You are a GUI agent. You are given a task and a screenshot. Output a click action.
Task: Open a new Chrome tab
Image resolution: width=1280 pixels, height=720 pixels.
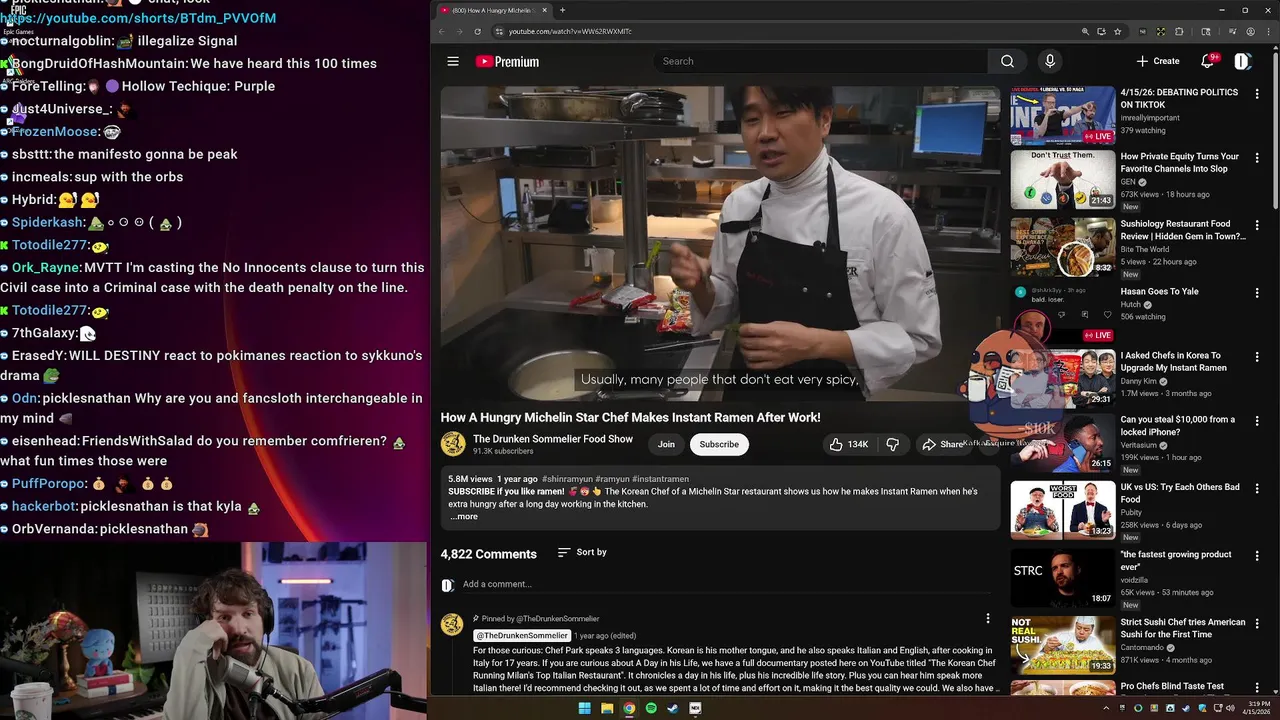click(x=562, y=10)
